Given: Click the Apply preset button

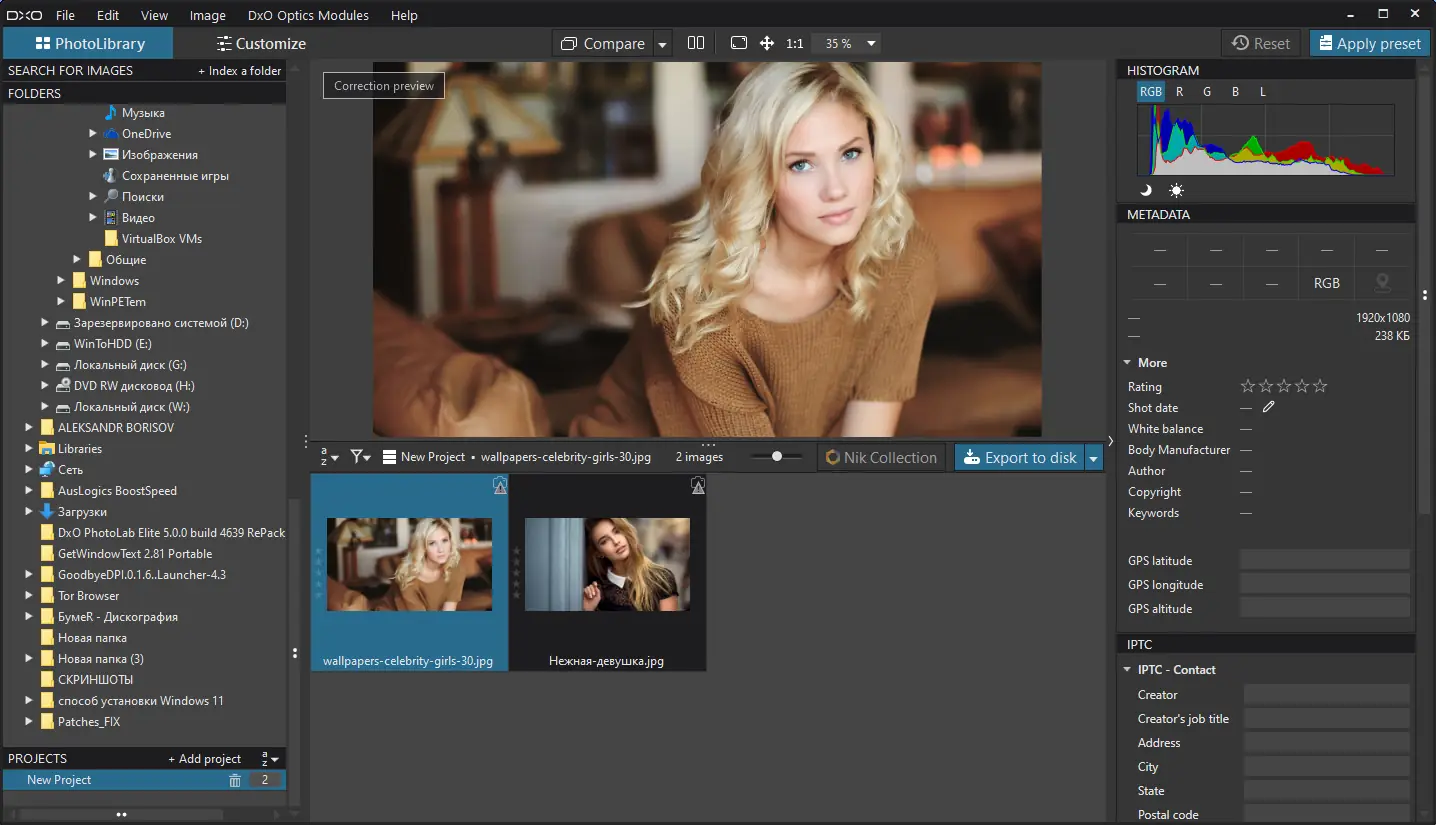Looking at the screenshot, I should pyautogui.click(x=1368, y=43).
